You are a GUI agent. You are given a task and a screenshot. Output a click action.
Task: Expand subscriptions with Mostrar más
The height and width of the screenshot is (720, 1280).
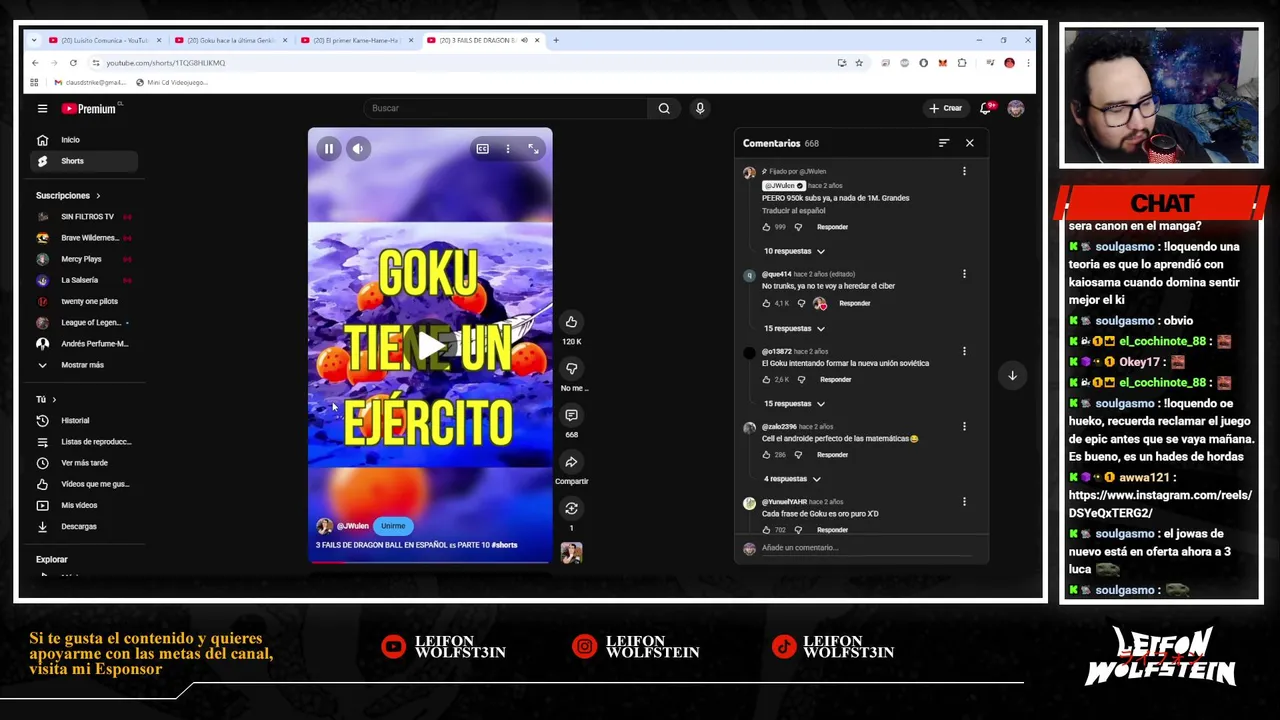(x=84, y=365)
